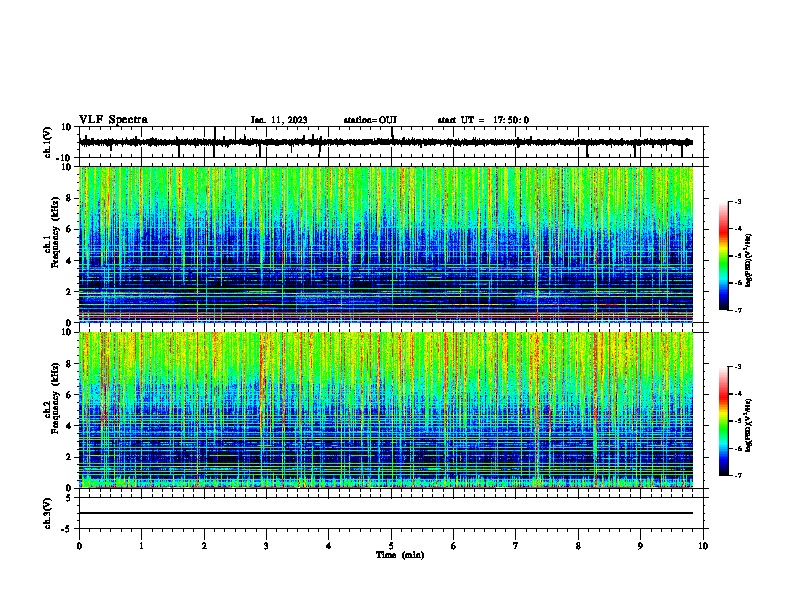Click the "4" kHz tick on ch.1 spectrogram
The width and height of the screenshot is (792, 612).
click(69, 261)
